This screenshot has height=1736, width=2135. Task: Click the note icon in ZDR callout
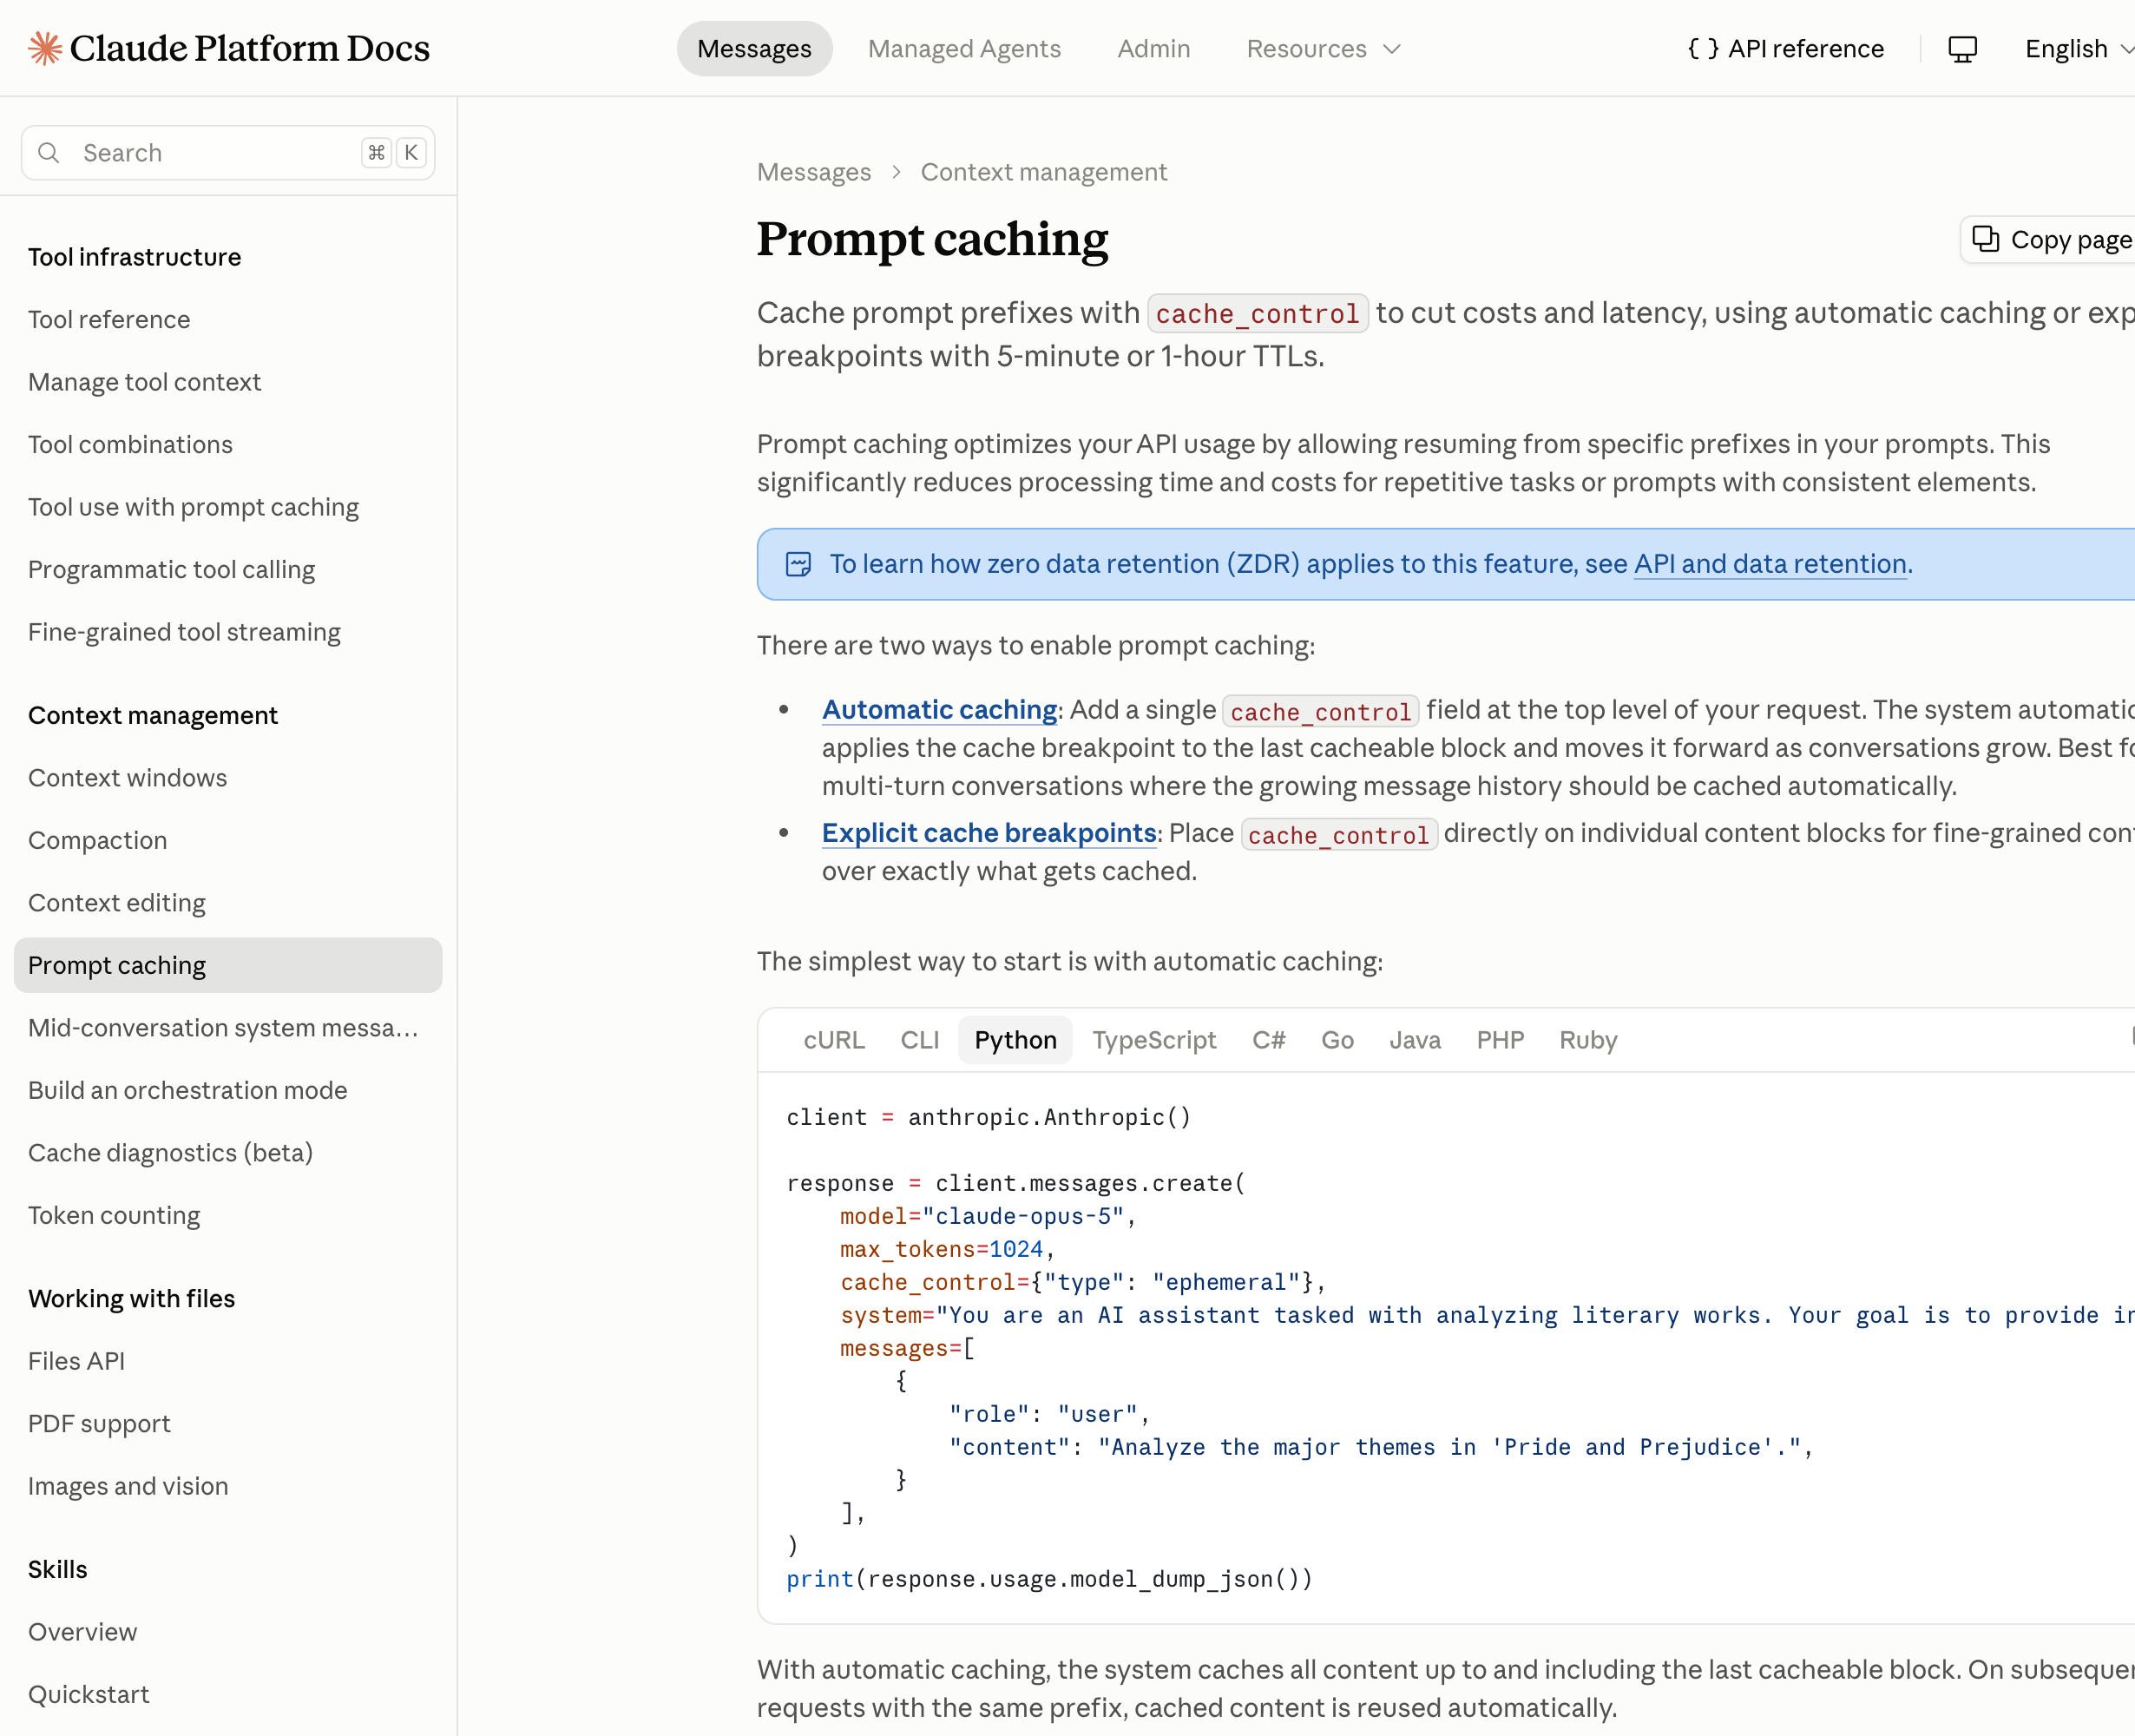coord(798,565)
